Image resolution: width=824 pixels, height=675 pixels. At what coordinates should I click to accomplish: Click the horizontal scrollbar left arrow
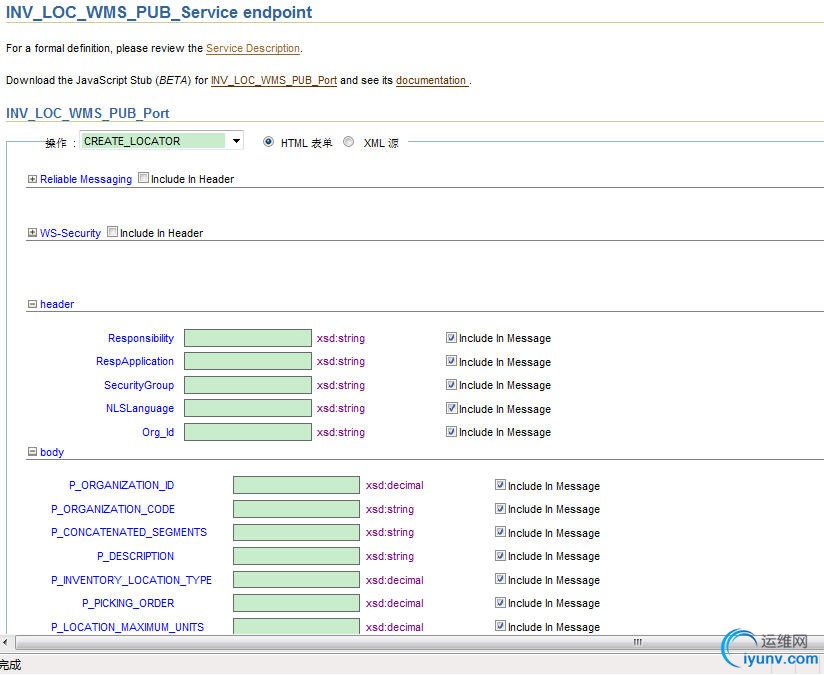[x=5, y=642]
